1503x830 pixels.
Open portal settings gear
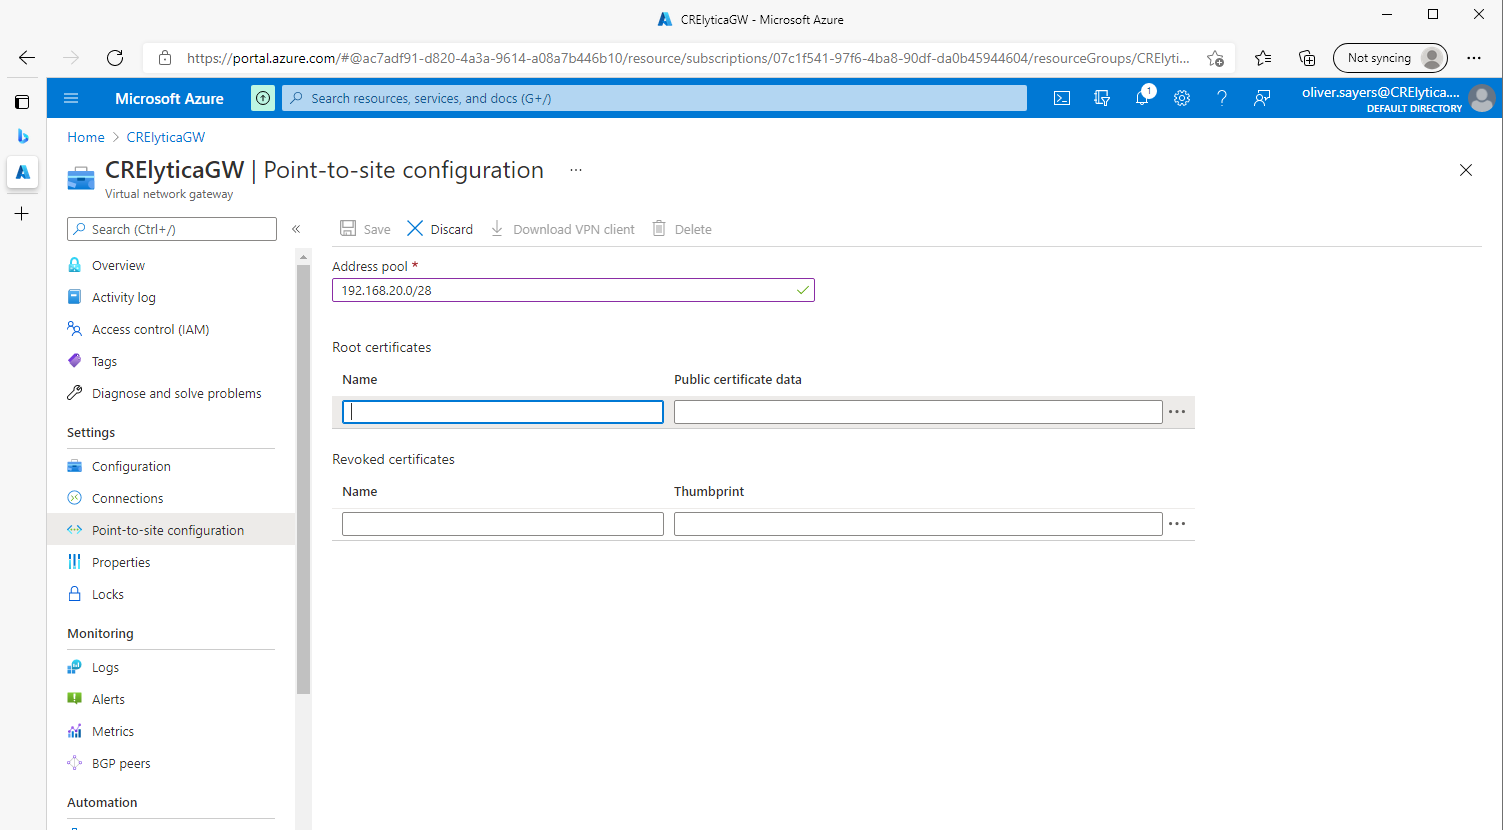coord(1182,98)
